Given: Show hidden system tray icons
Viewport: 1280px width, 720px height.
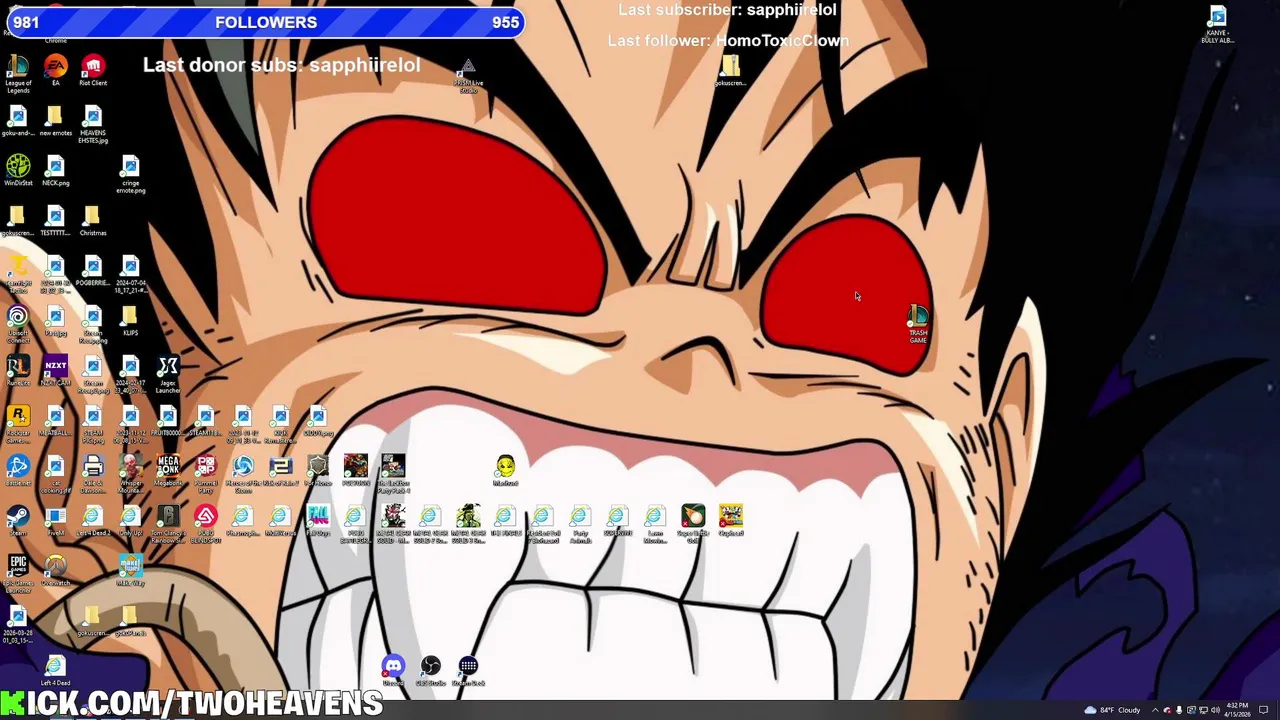Looking at the screenshot, I should (x=1155, y=710).
